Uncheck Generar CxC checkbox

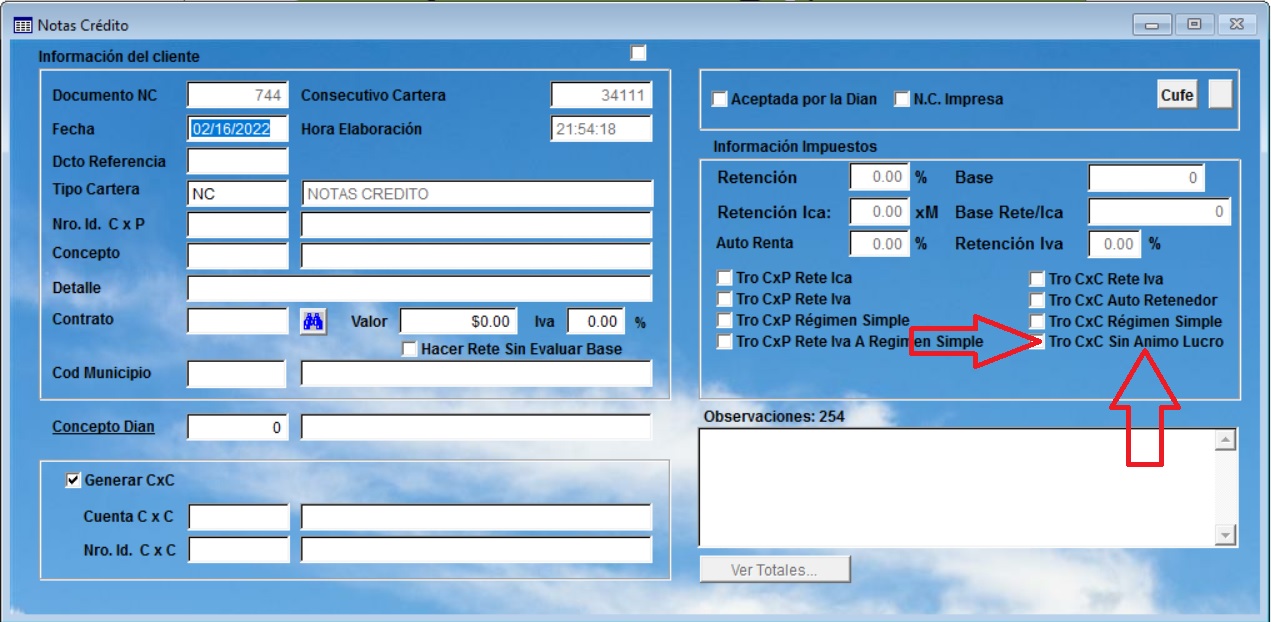pos(72,480)
